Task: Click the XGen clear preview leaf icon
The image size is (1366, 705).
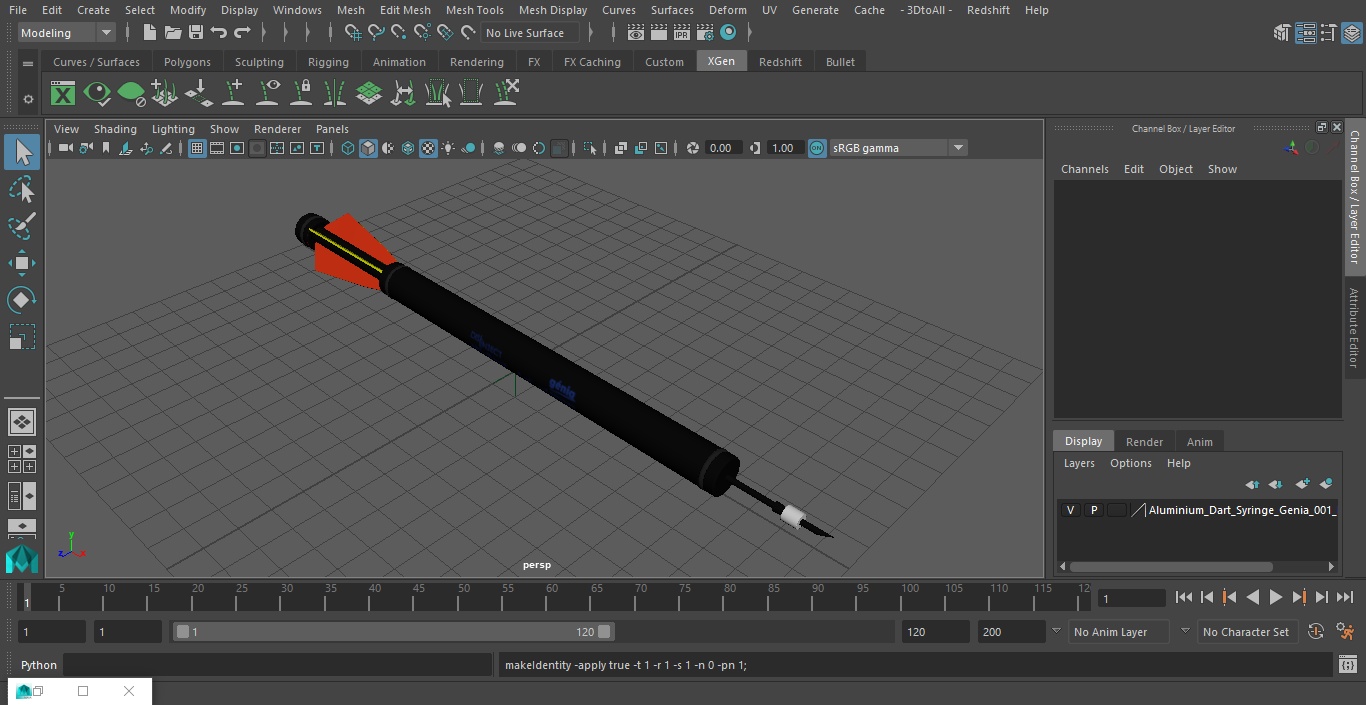Action: click(131, 94)
